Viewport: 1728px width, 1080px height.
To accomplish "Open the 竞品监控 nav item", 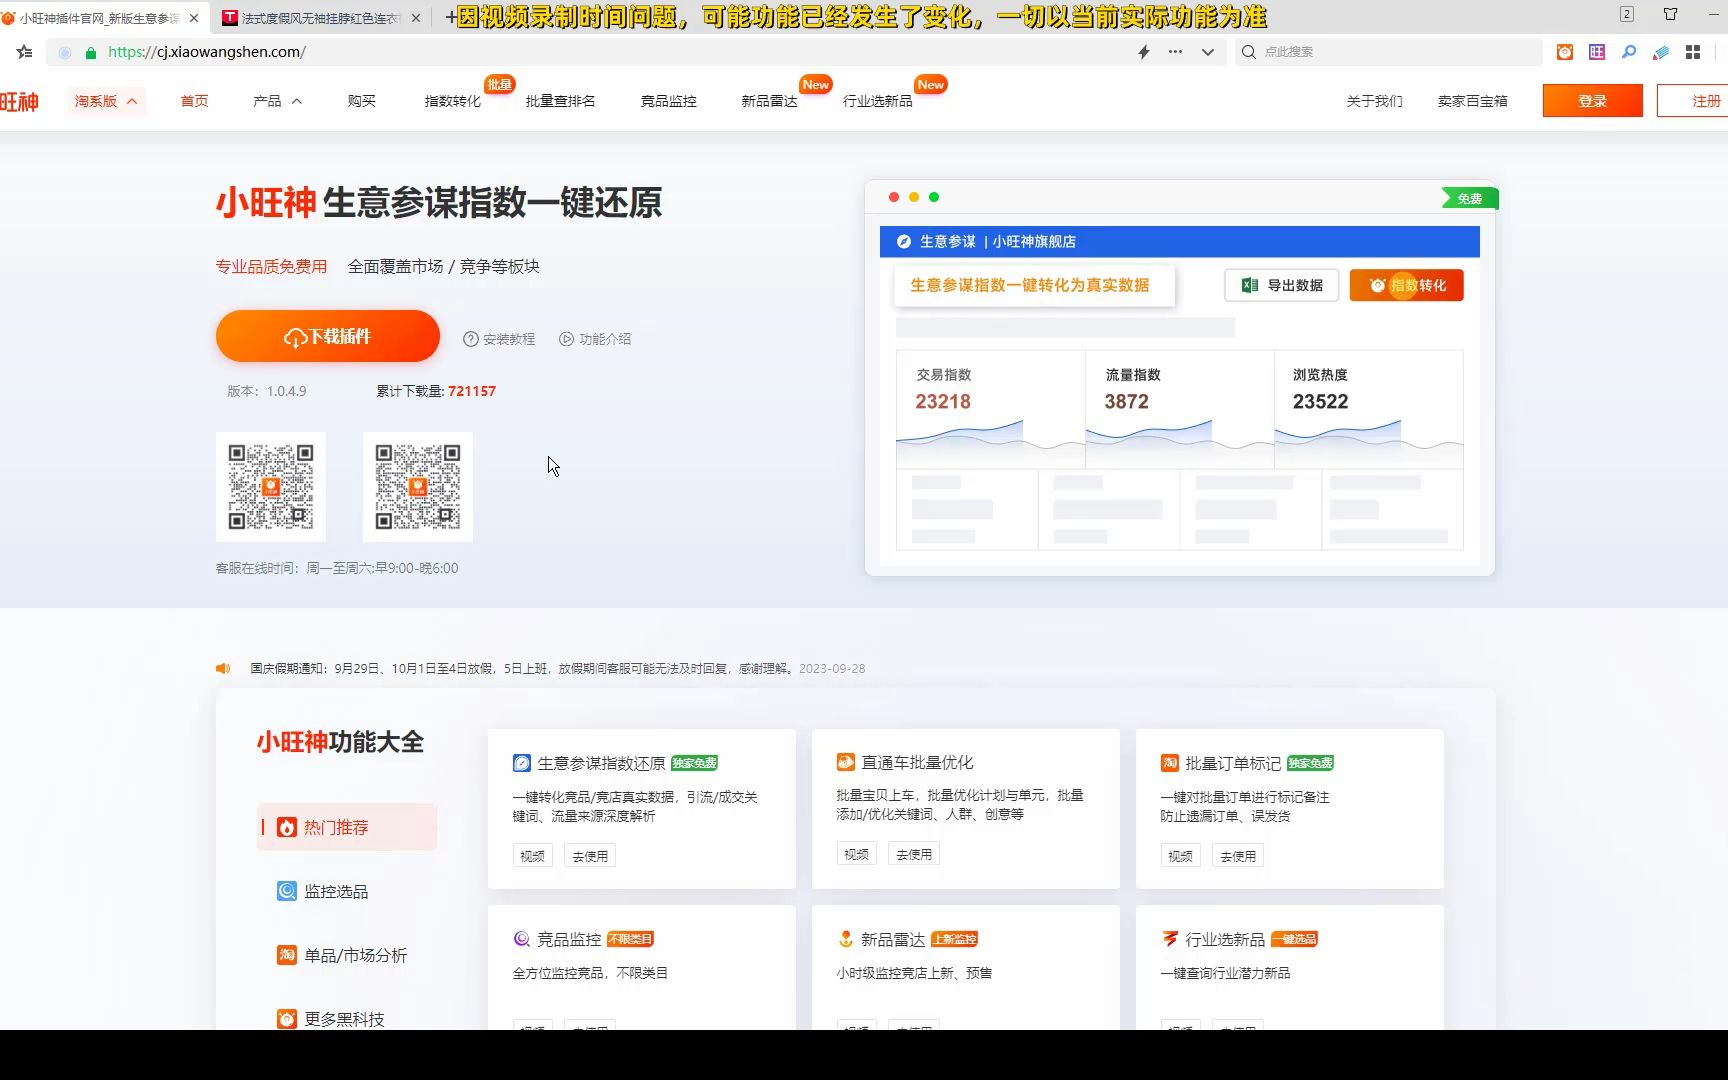I will tap(668, 101).
